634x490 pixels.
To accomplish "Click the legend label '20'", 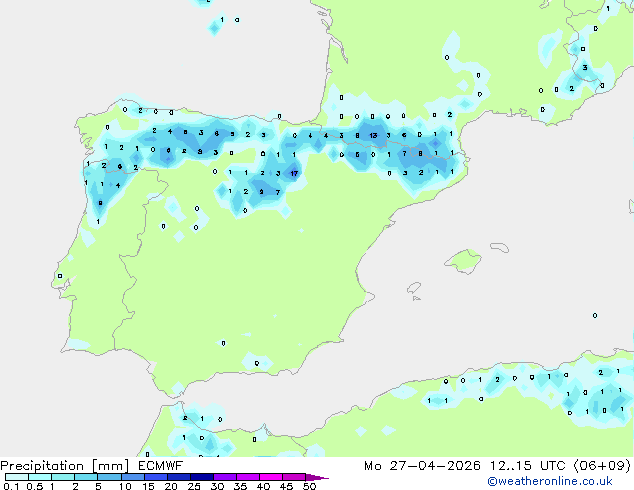I will [171, 486].
